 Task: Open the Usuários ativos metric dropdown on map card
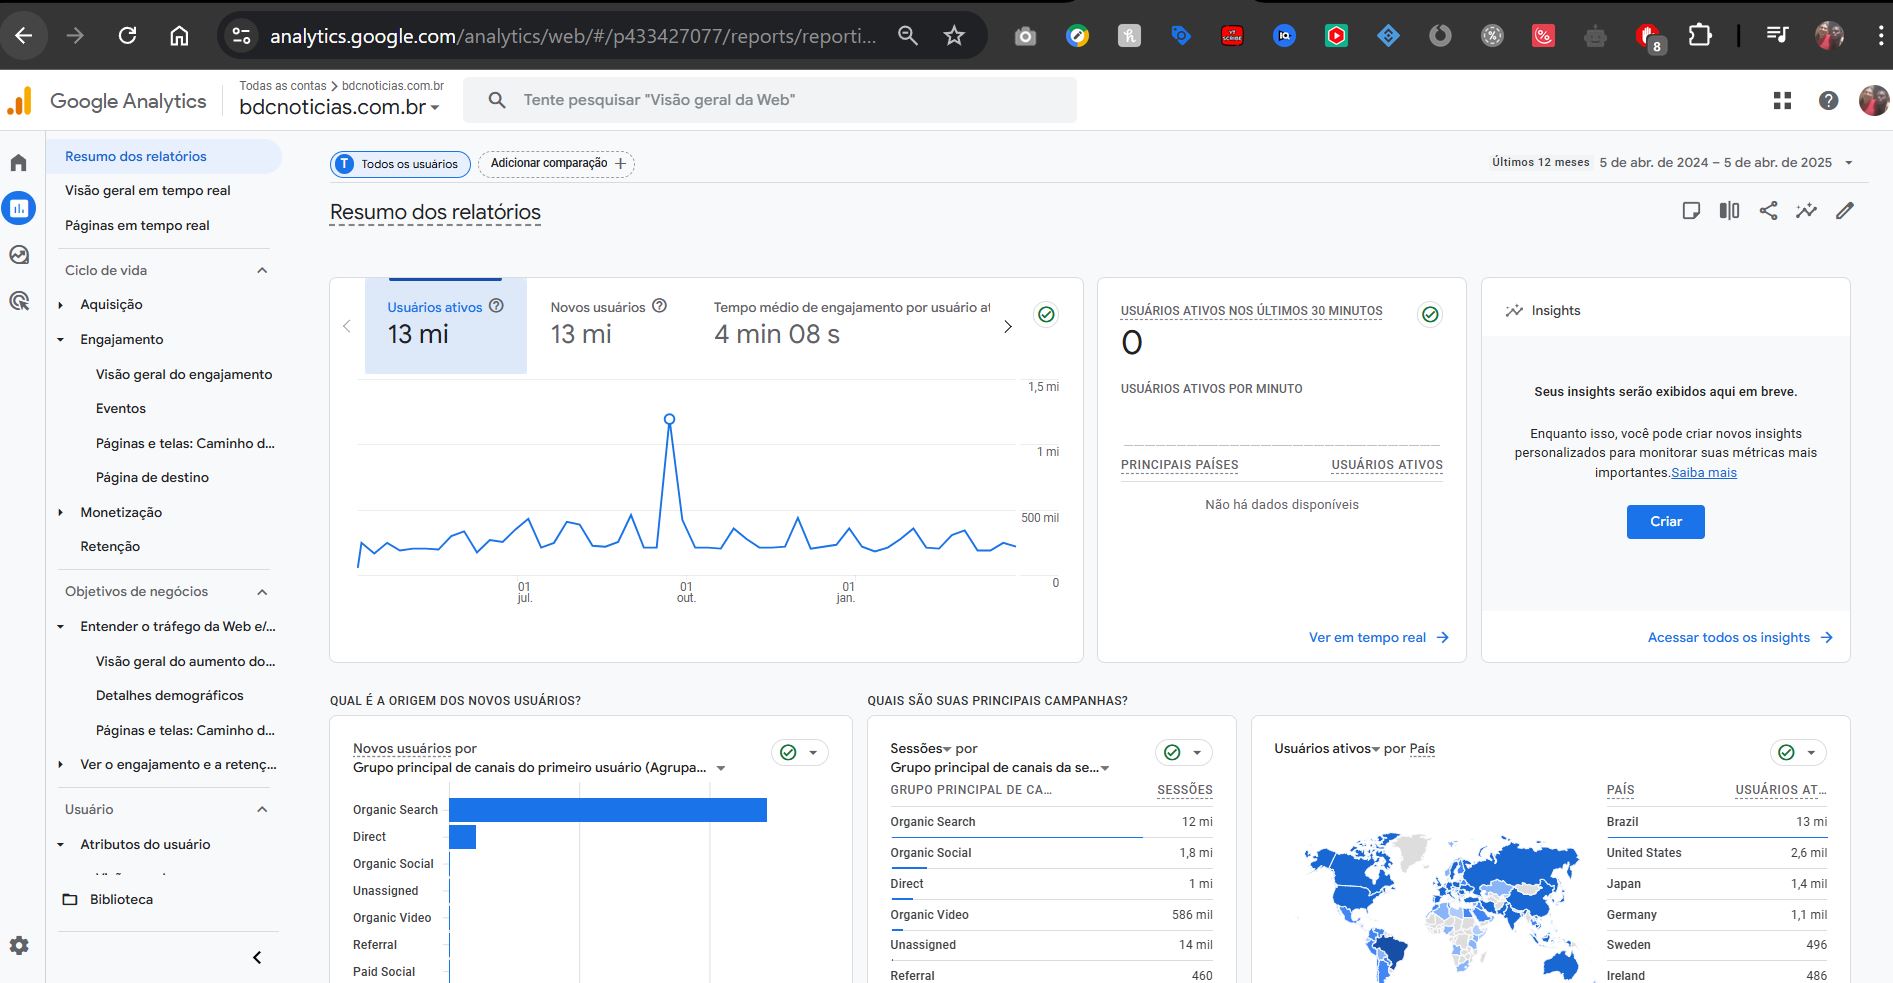click(x=1326, y=748)
